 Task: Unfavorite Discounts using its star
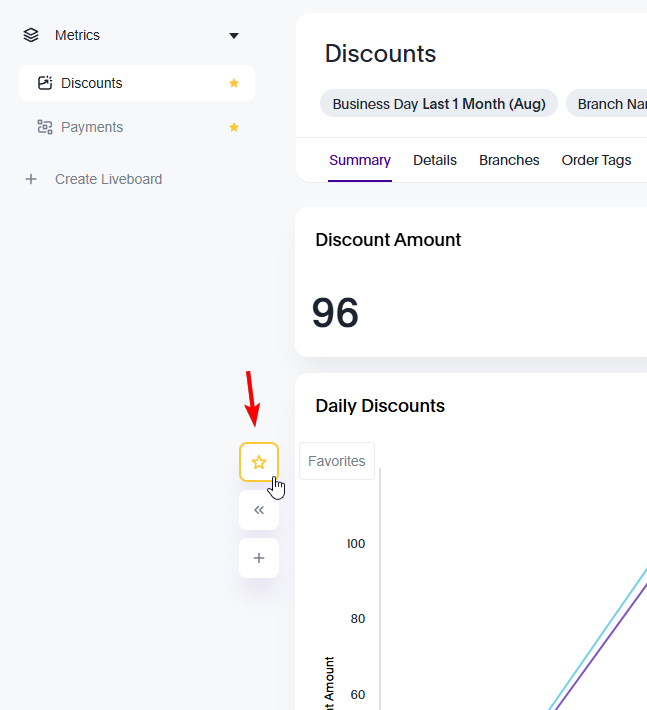point(234,83)
